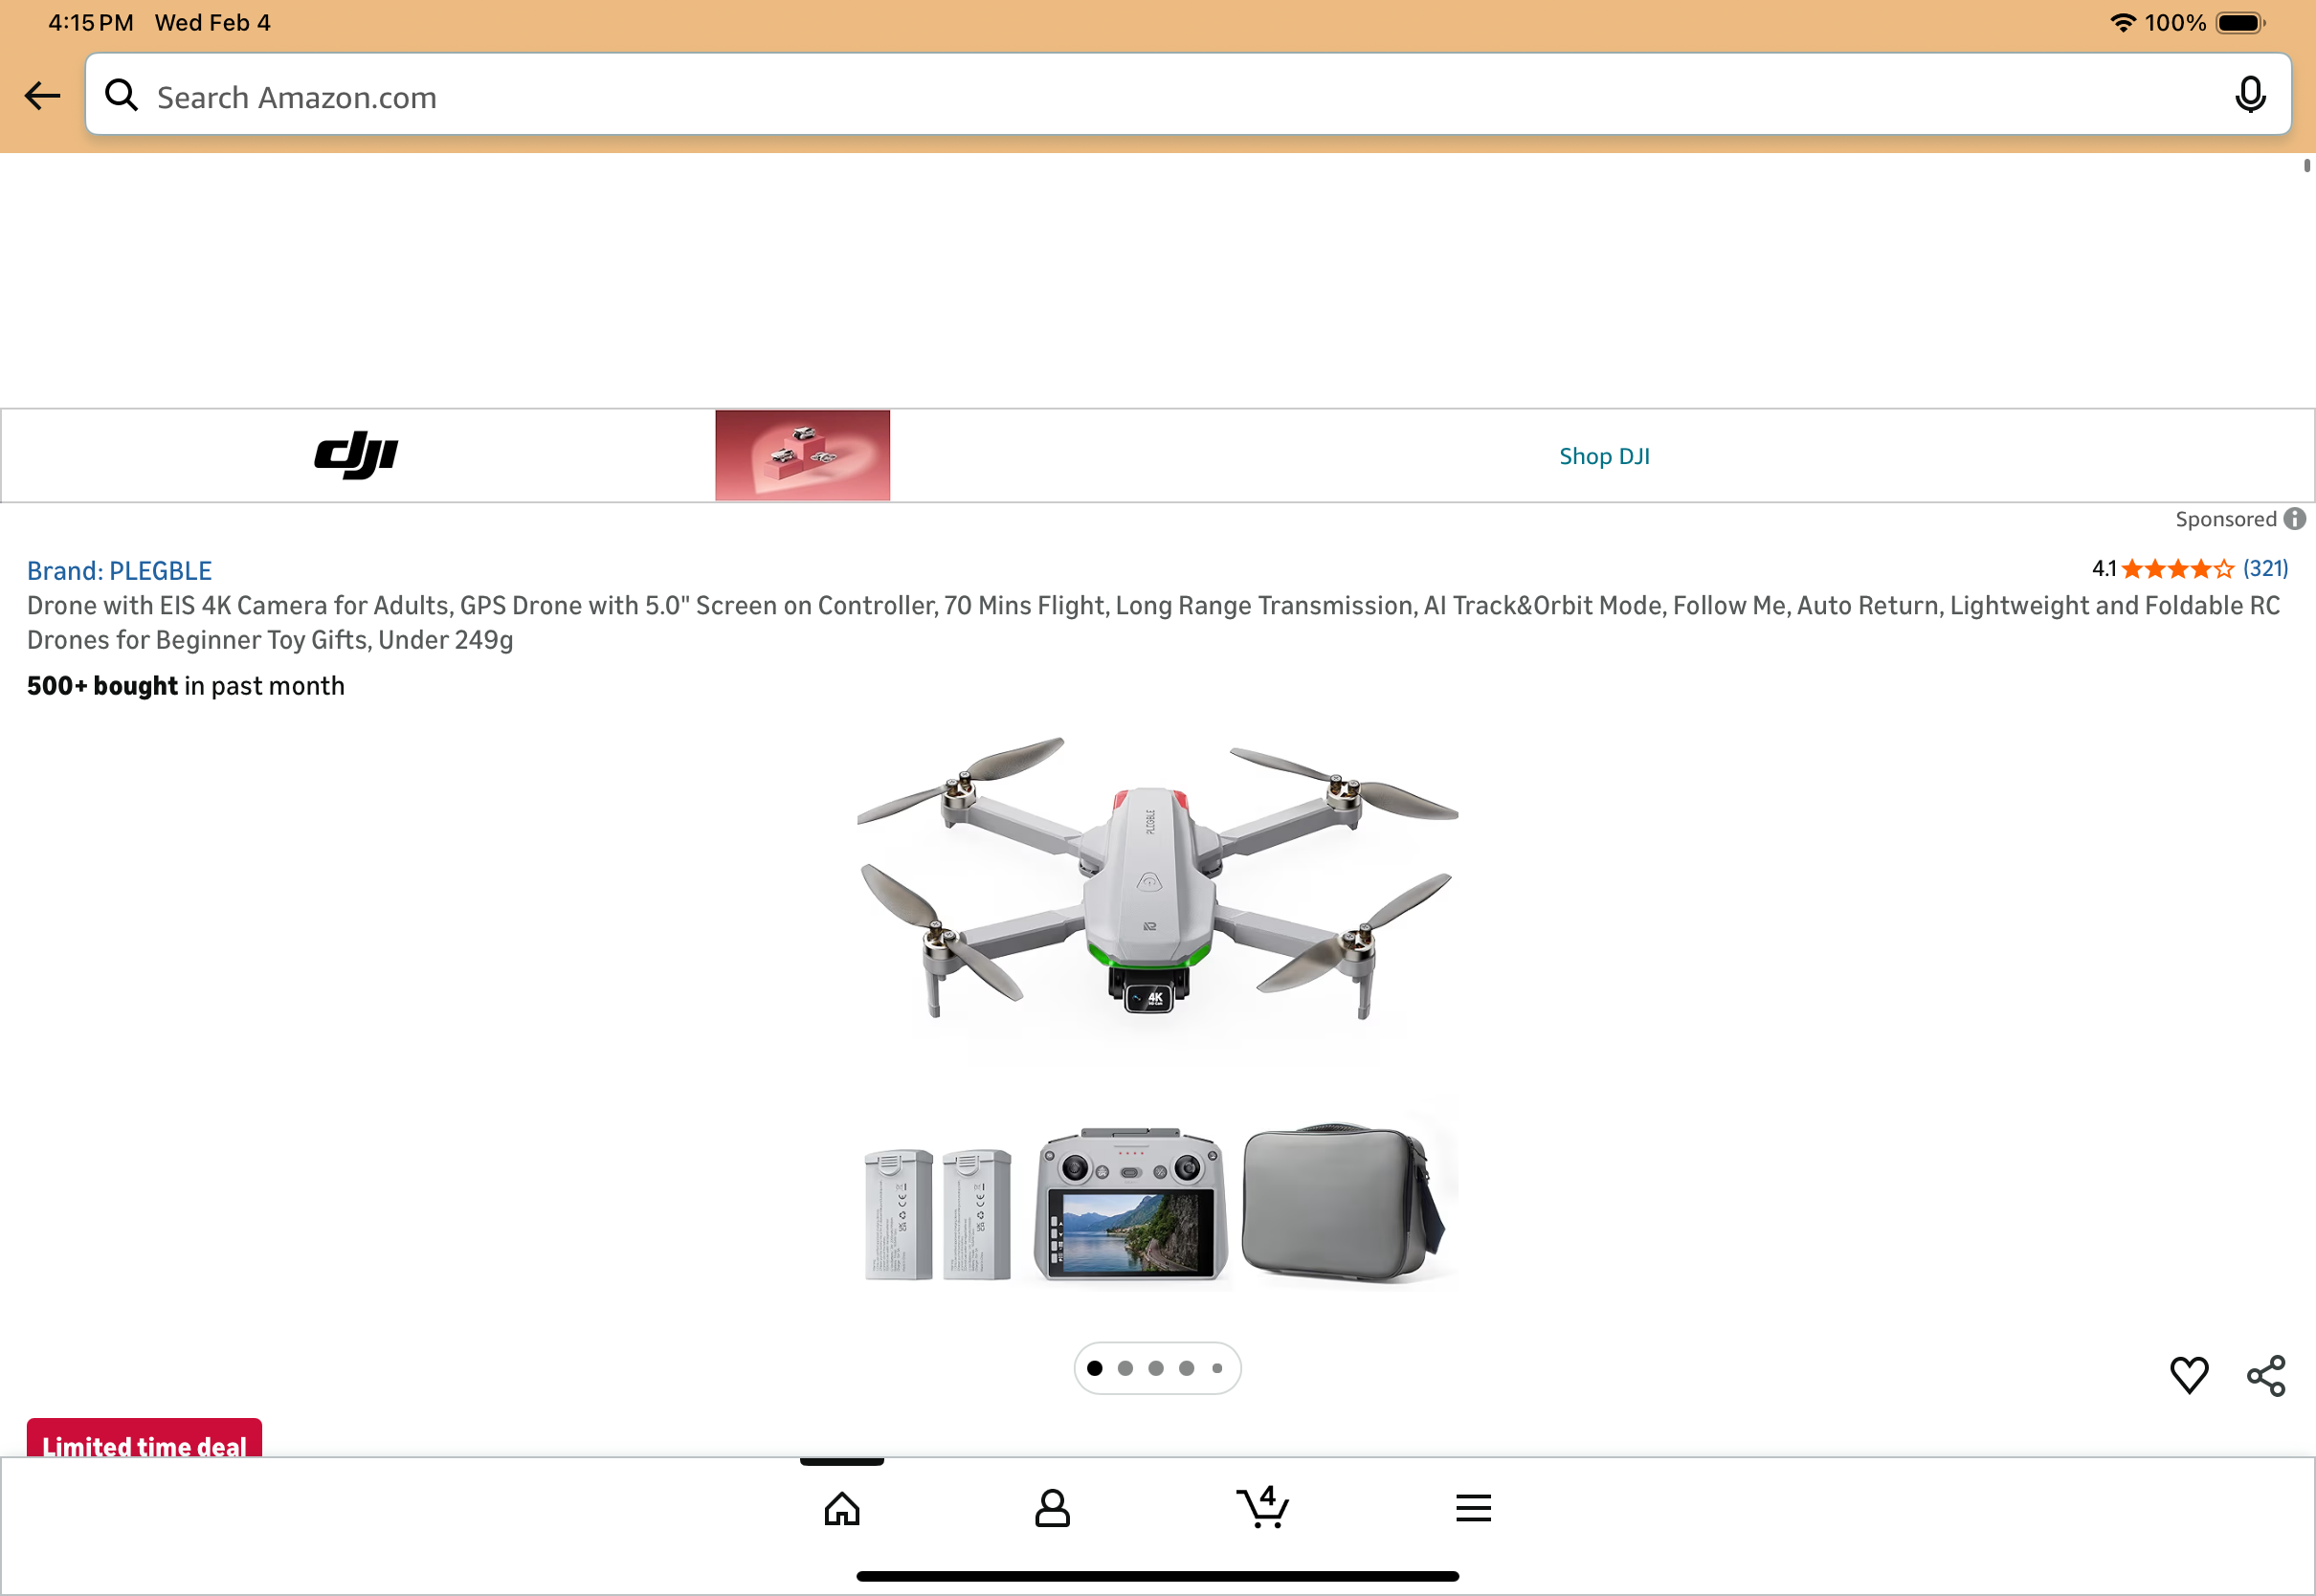Screen dimensions: 2316x1596
Task: Tap the share icon
Action: (2266, 1376)
